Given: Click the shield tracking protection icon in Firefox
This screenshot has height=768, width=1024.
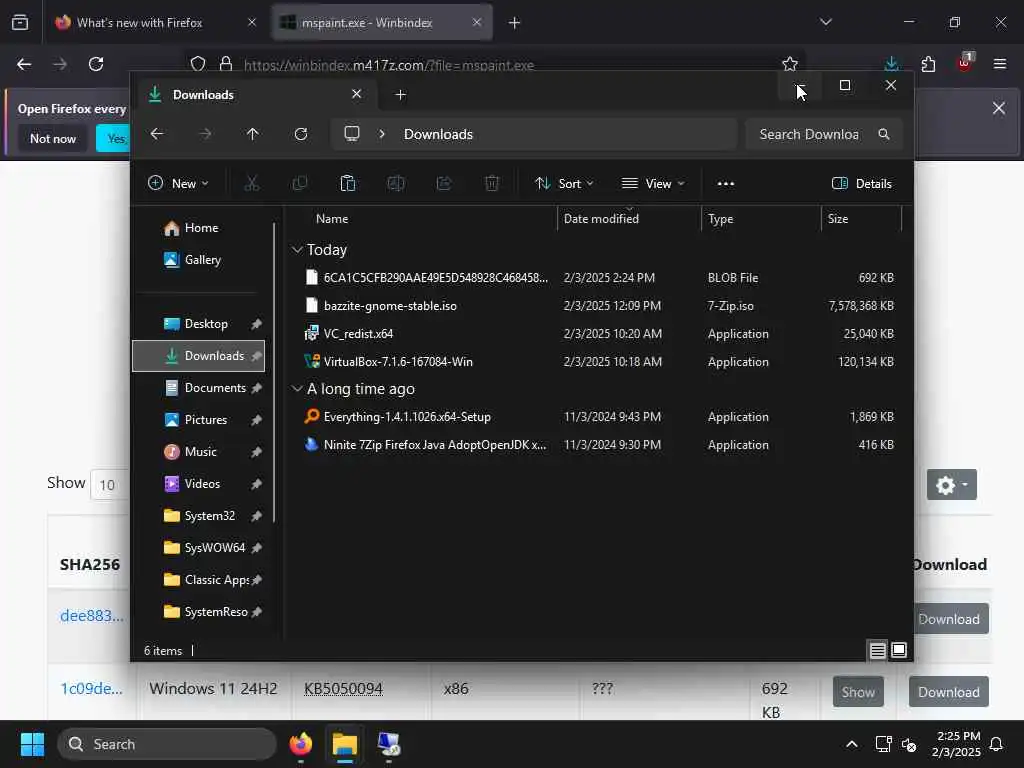Looking at the screenshot, I should pos(198,64).
